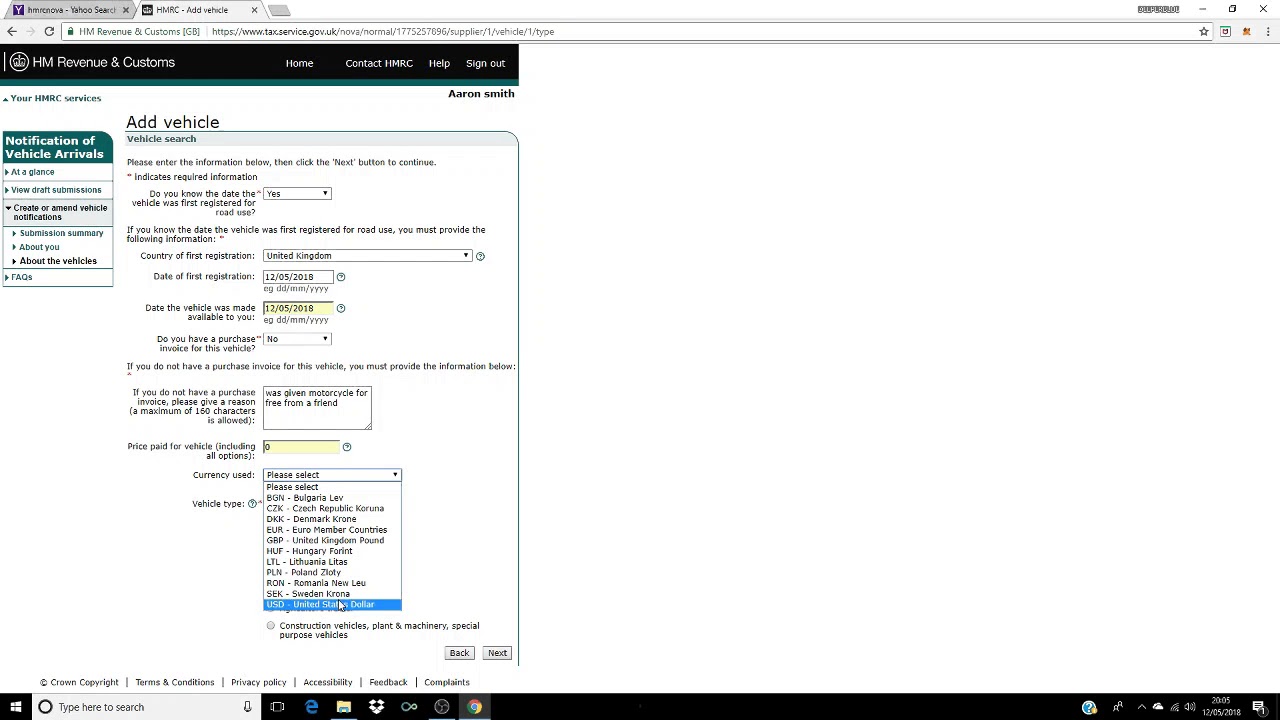The height and width of the screenshot is (720, 1280).
Task: Choose DKK - Denmark Krone option
Action: pyautogui.click(x=332, y=519)
